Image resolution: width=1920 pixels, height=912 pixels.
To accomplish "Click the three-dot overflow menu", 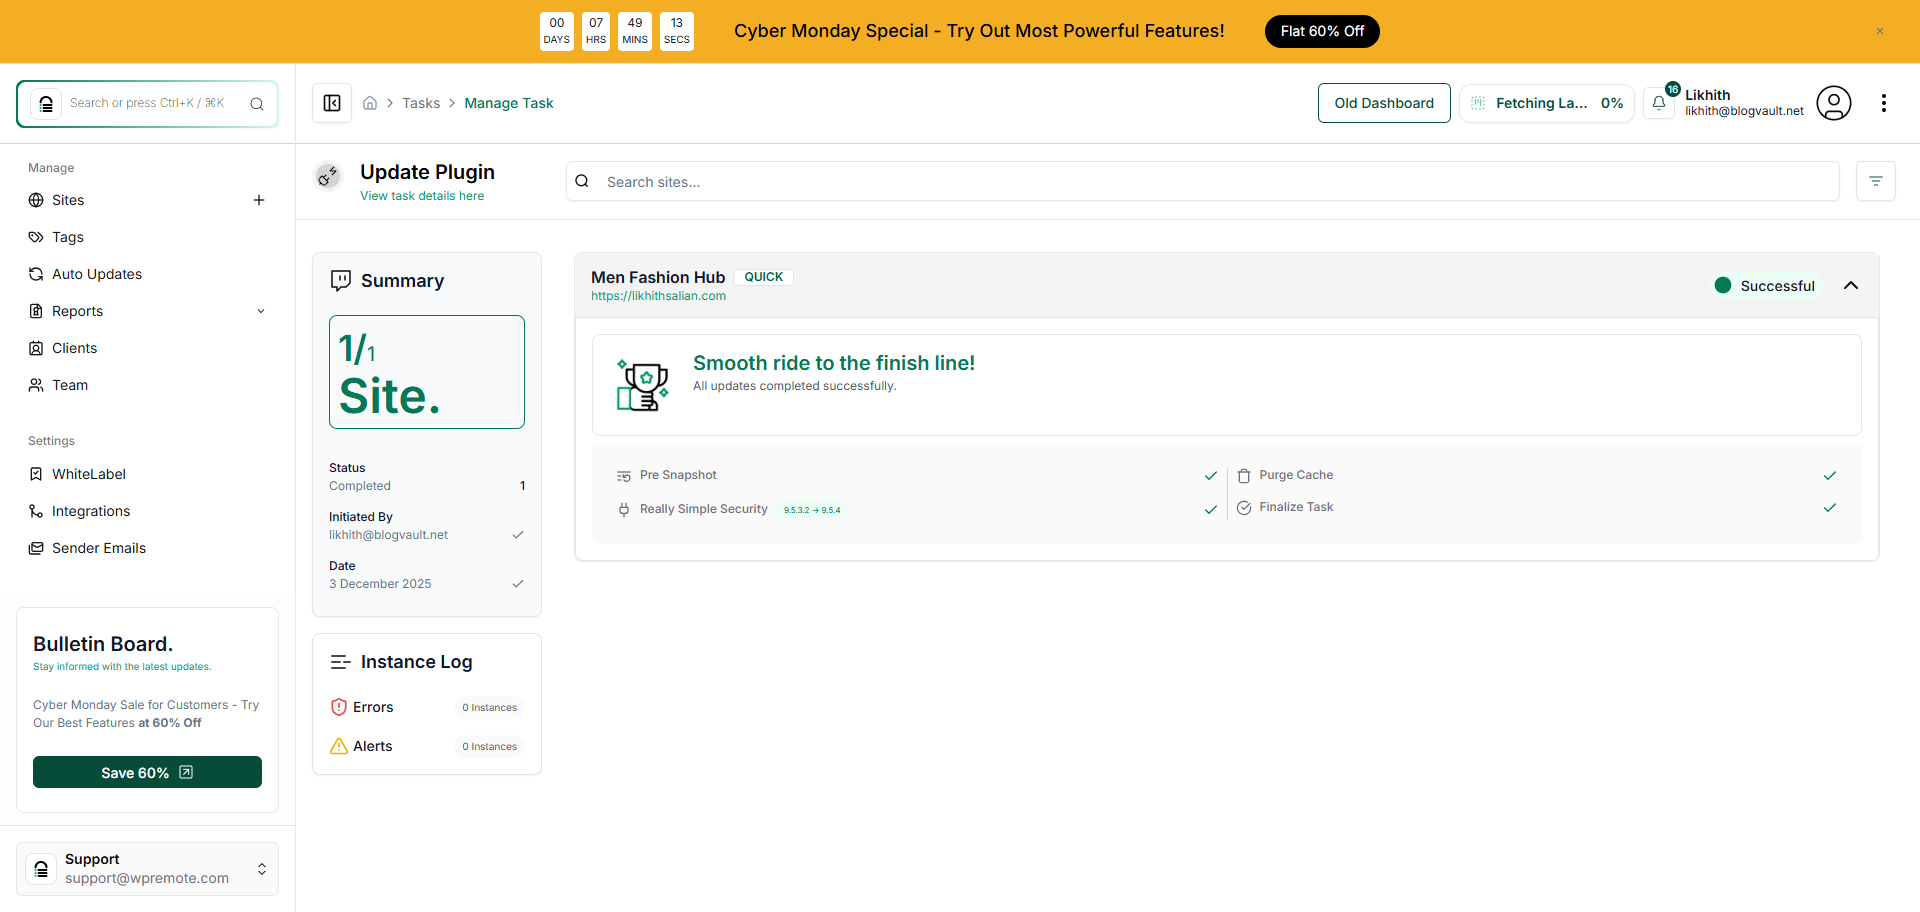I will click(x=1885, y=103).
